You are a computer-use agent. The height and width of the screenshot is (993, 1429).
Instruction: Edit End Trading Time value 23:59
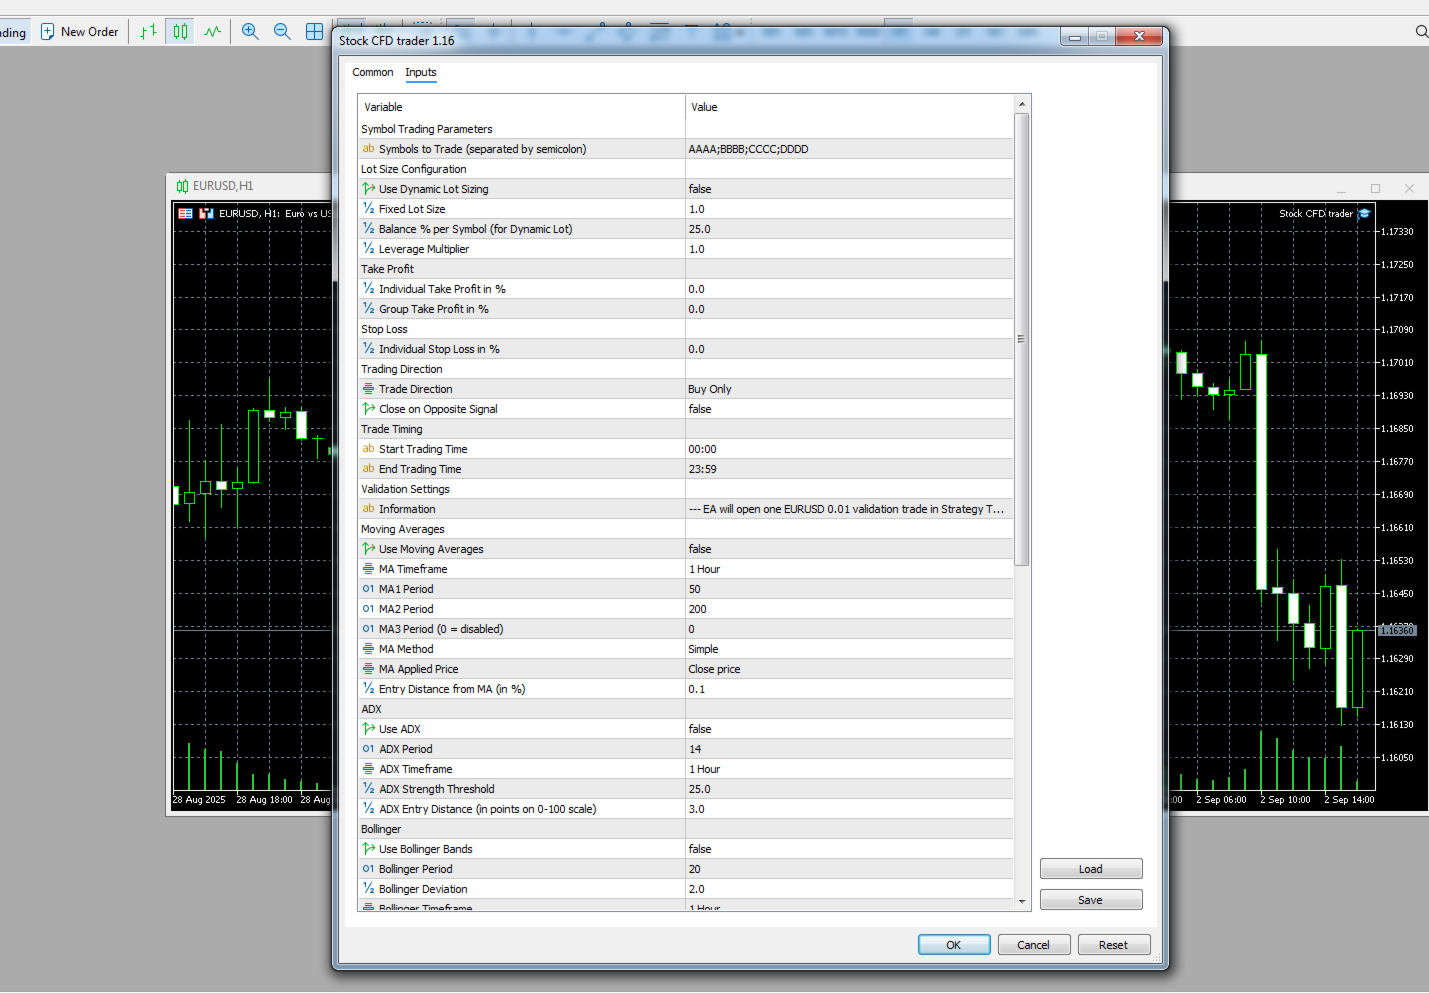(849, 469)
